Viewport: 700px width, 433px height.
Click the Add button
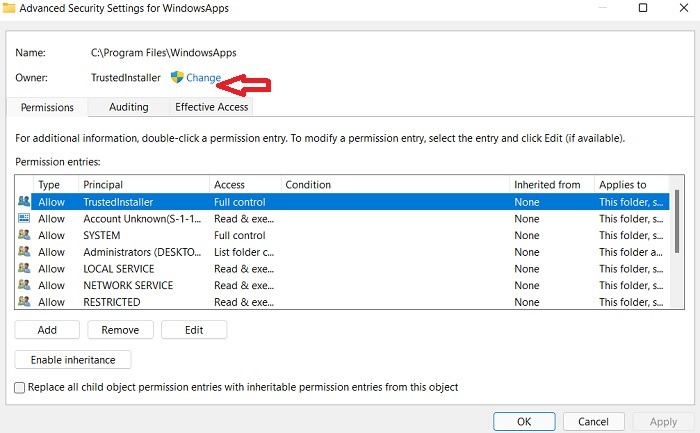click(x=47, y=330)
